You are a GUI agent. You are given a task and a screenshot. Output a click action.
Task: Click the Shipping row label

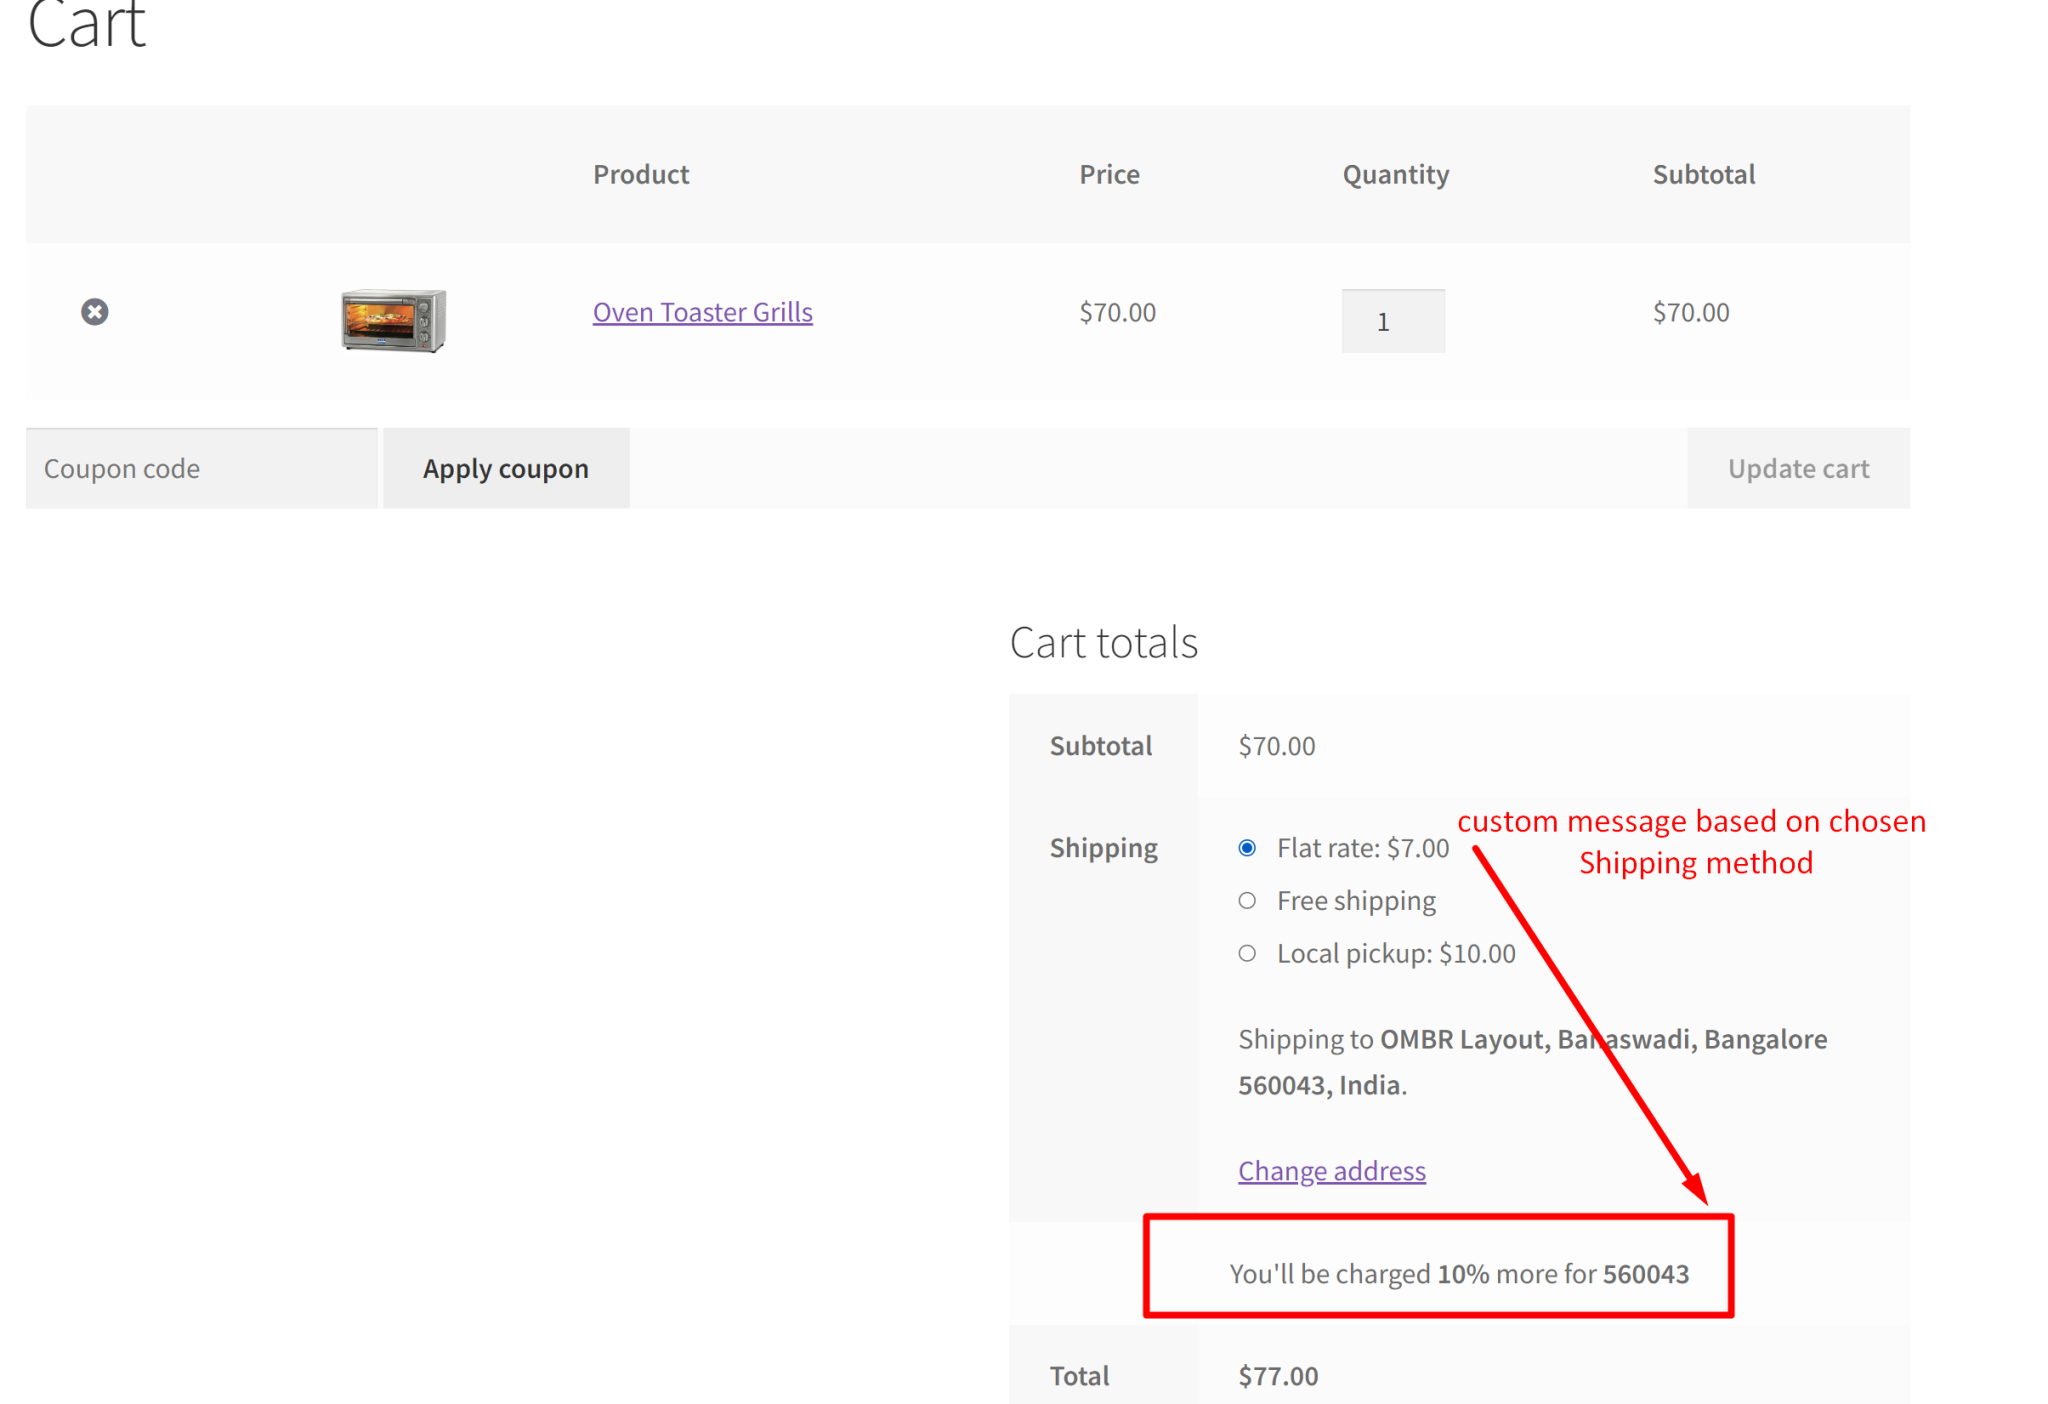[1103, 847]
